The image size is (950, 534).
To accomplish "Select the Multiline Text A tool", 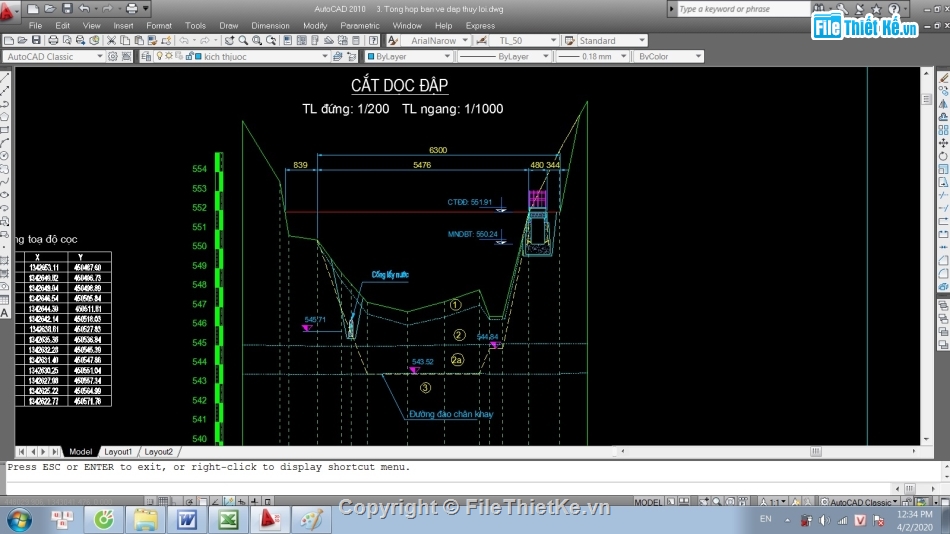I will [x=5, y=313].
